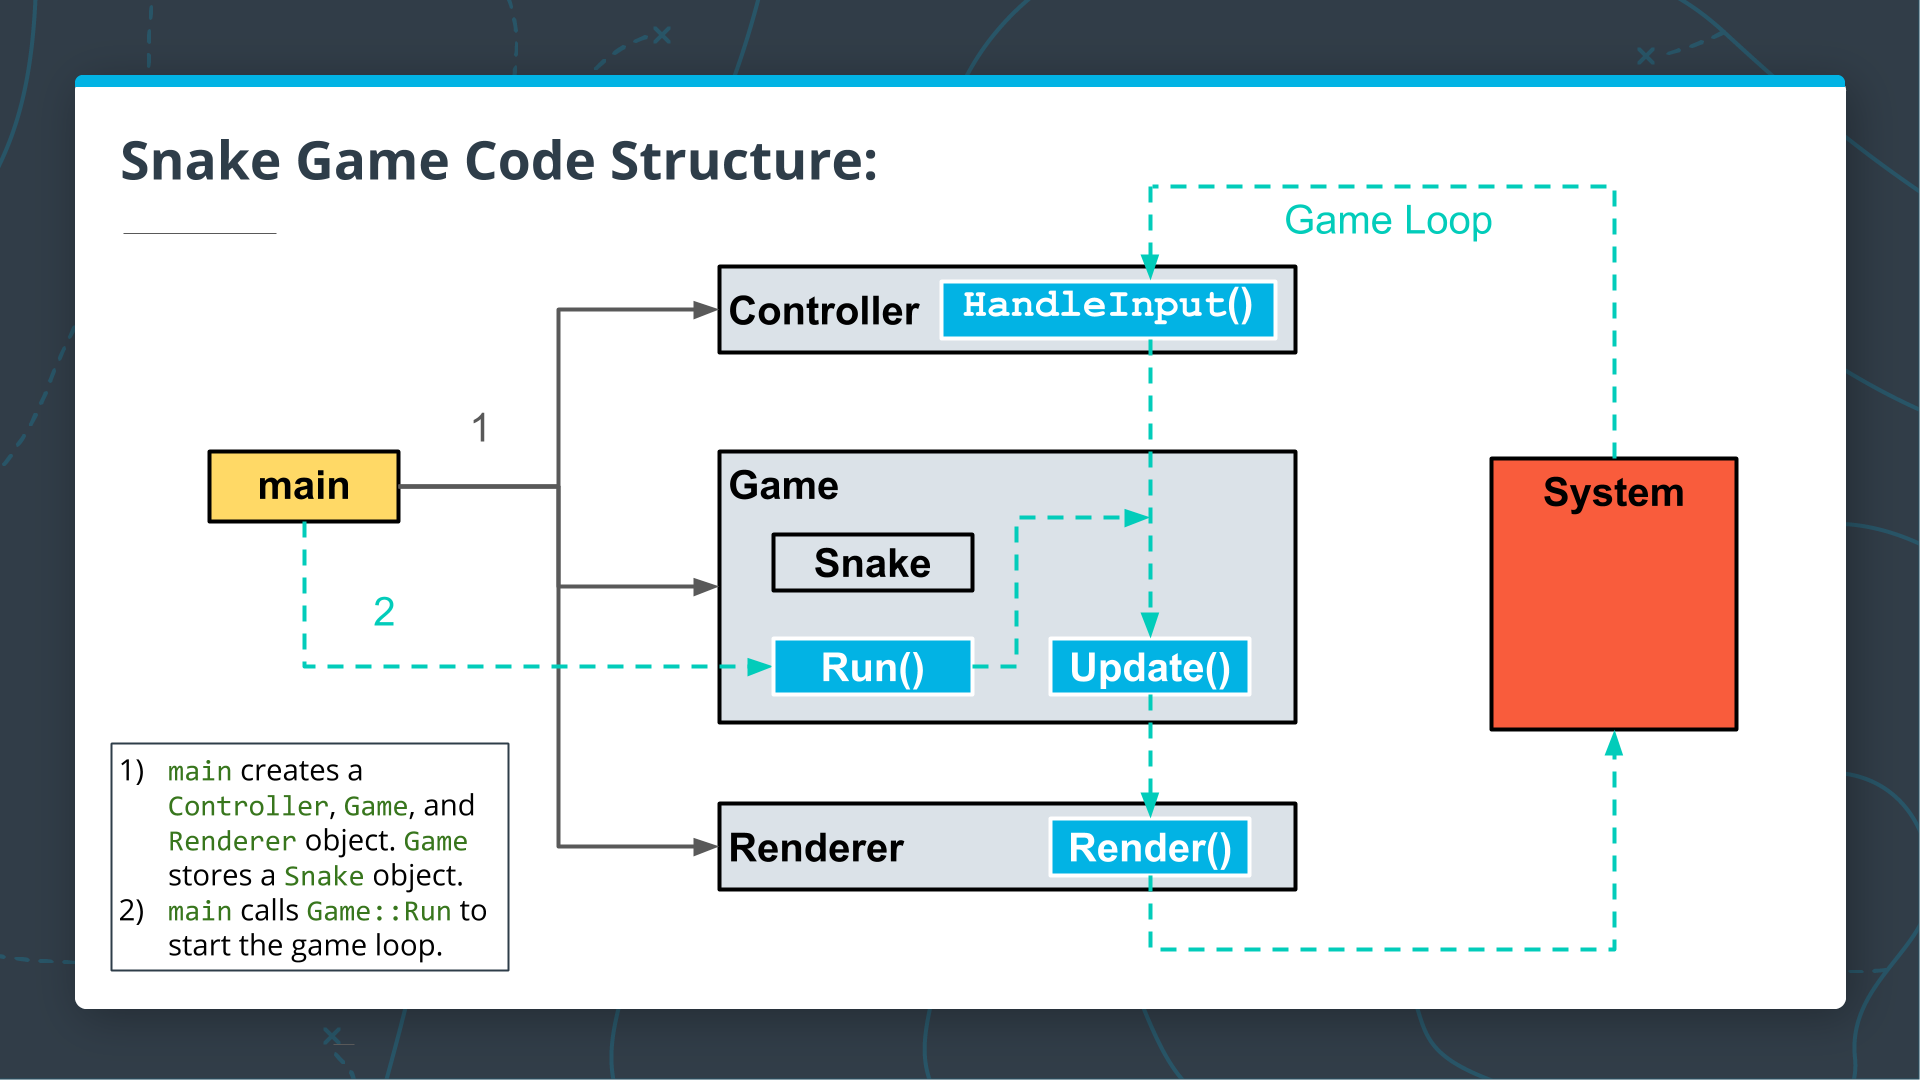Click the Render() function box
This screenshot has height=1080, width=1920.
pos(1149,847)
